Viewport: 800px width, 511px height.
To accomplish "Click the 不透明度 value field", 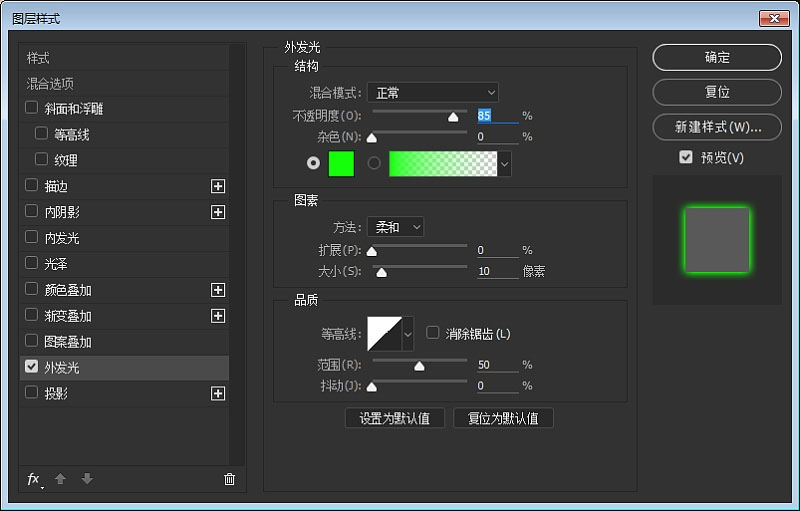I will pos(497,116).
